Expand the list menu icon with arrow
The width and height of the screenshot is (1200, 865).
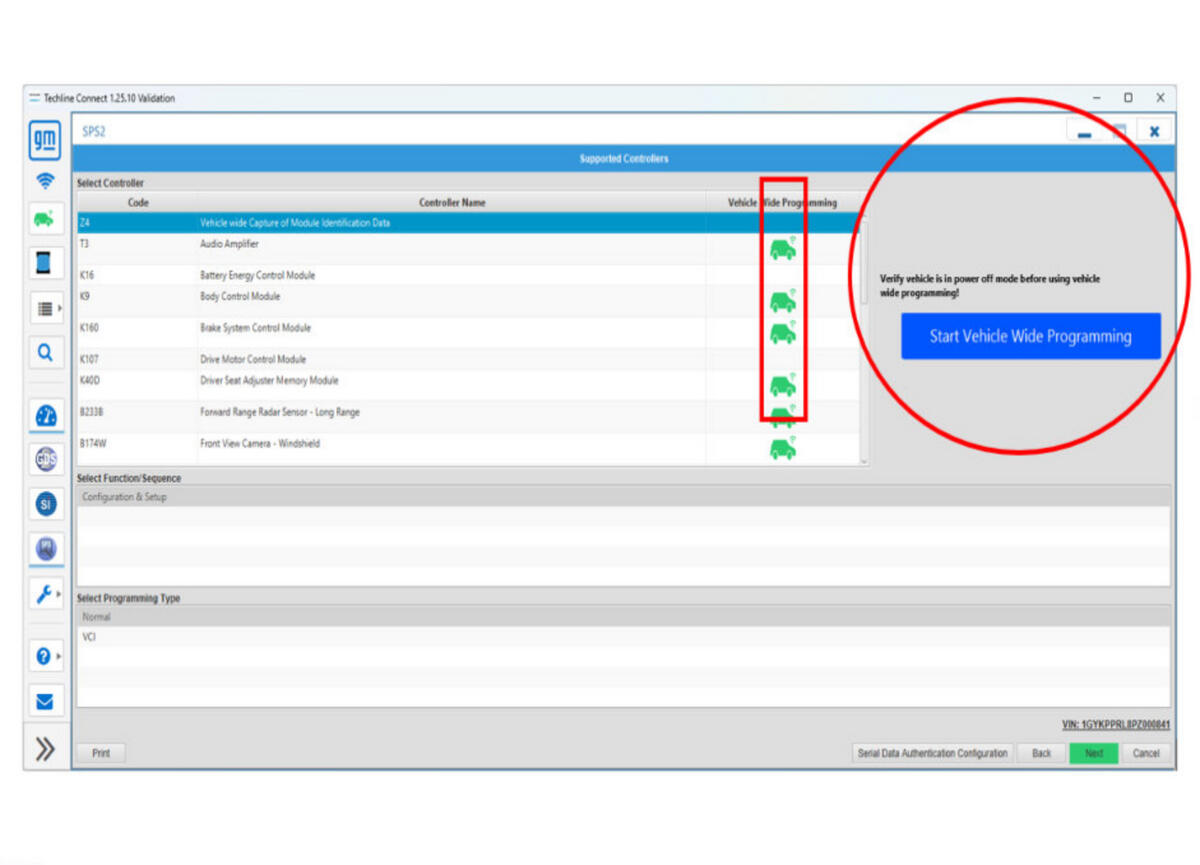pyautogui.click(x=45, y=309)
